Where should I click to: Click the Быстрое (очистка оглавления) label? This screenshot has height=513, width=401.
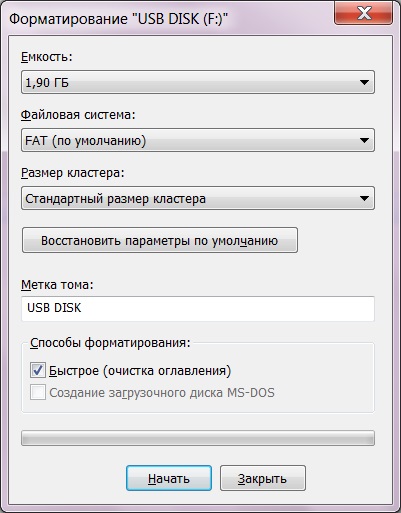140,371
